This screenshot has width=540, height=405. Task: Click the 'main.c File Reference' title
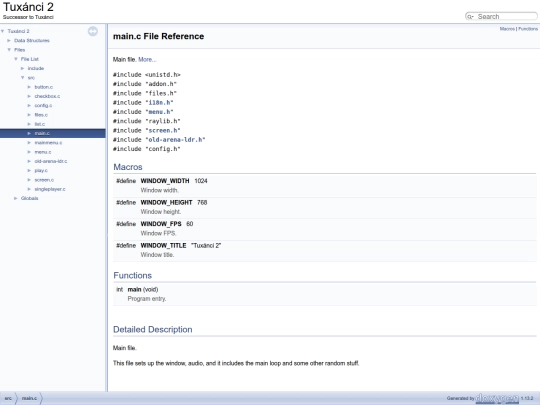tap(158, 36)
